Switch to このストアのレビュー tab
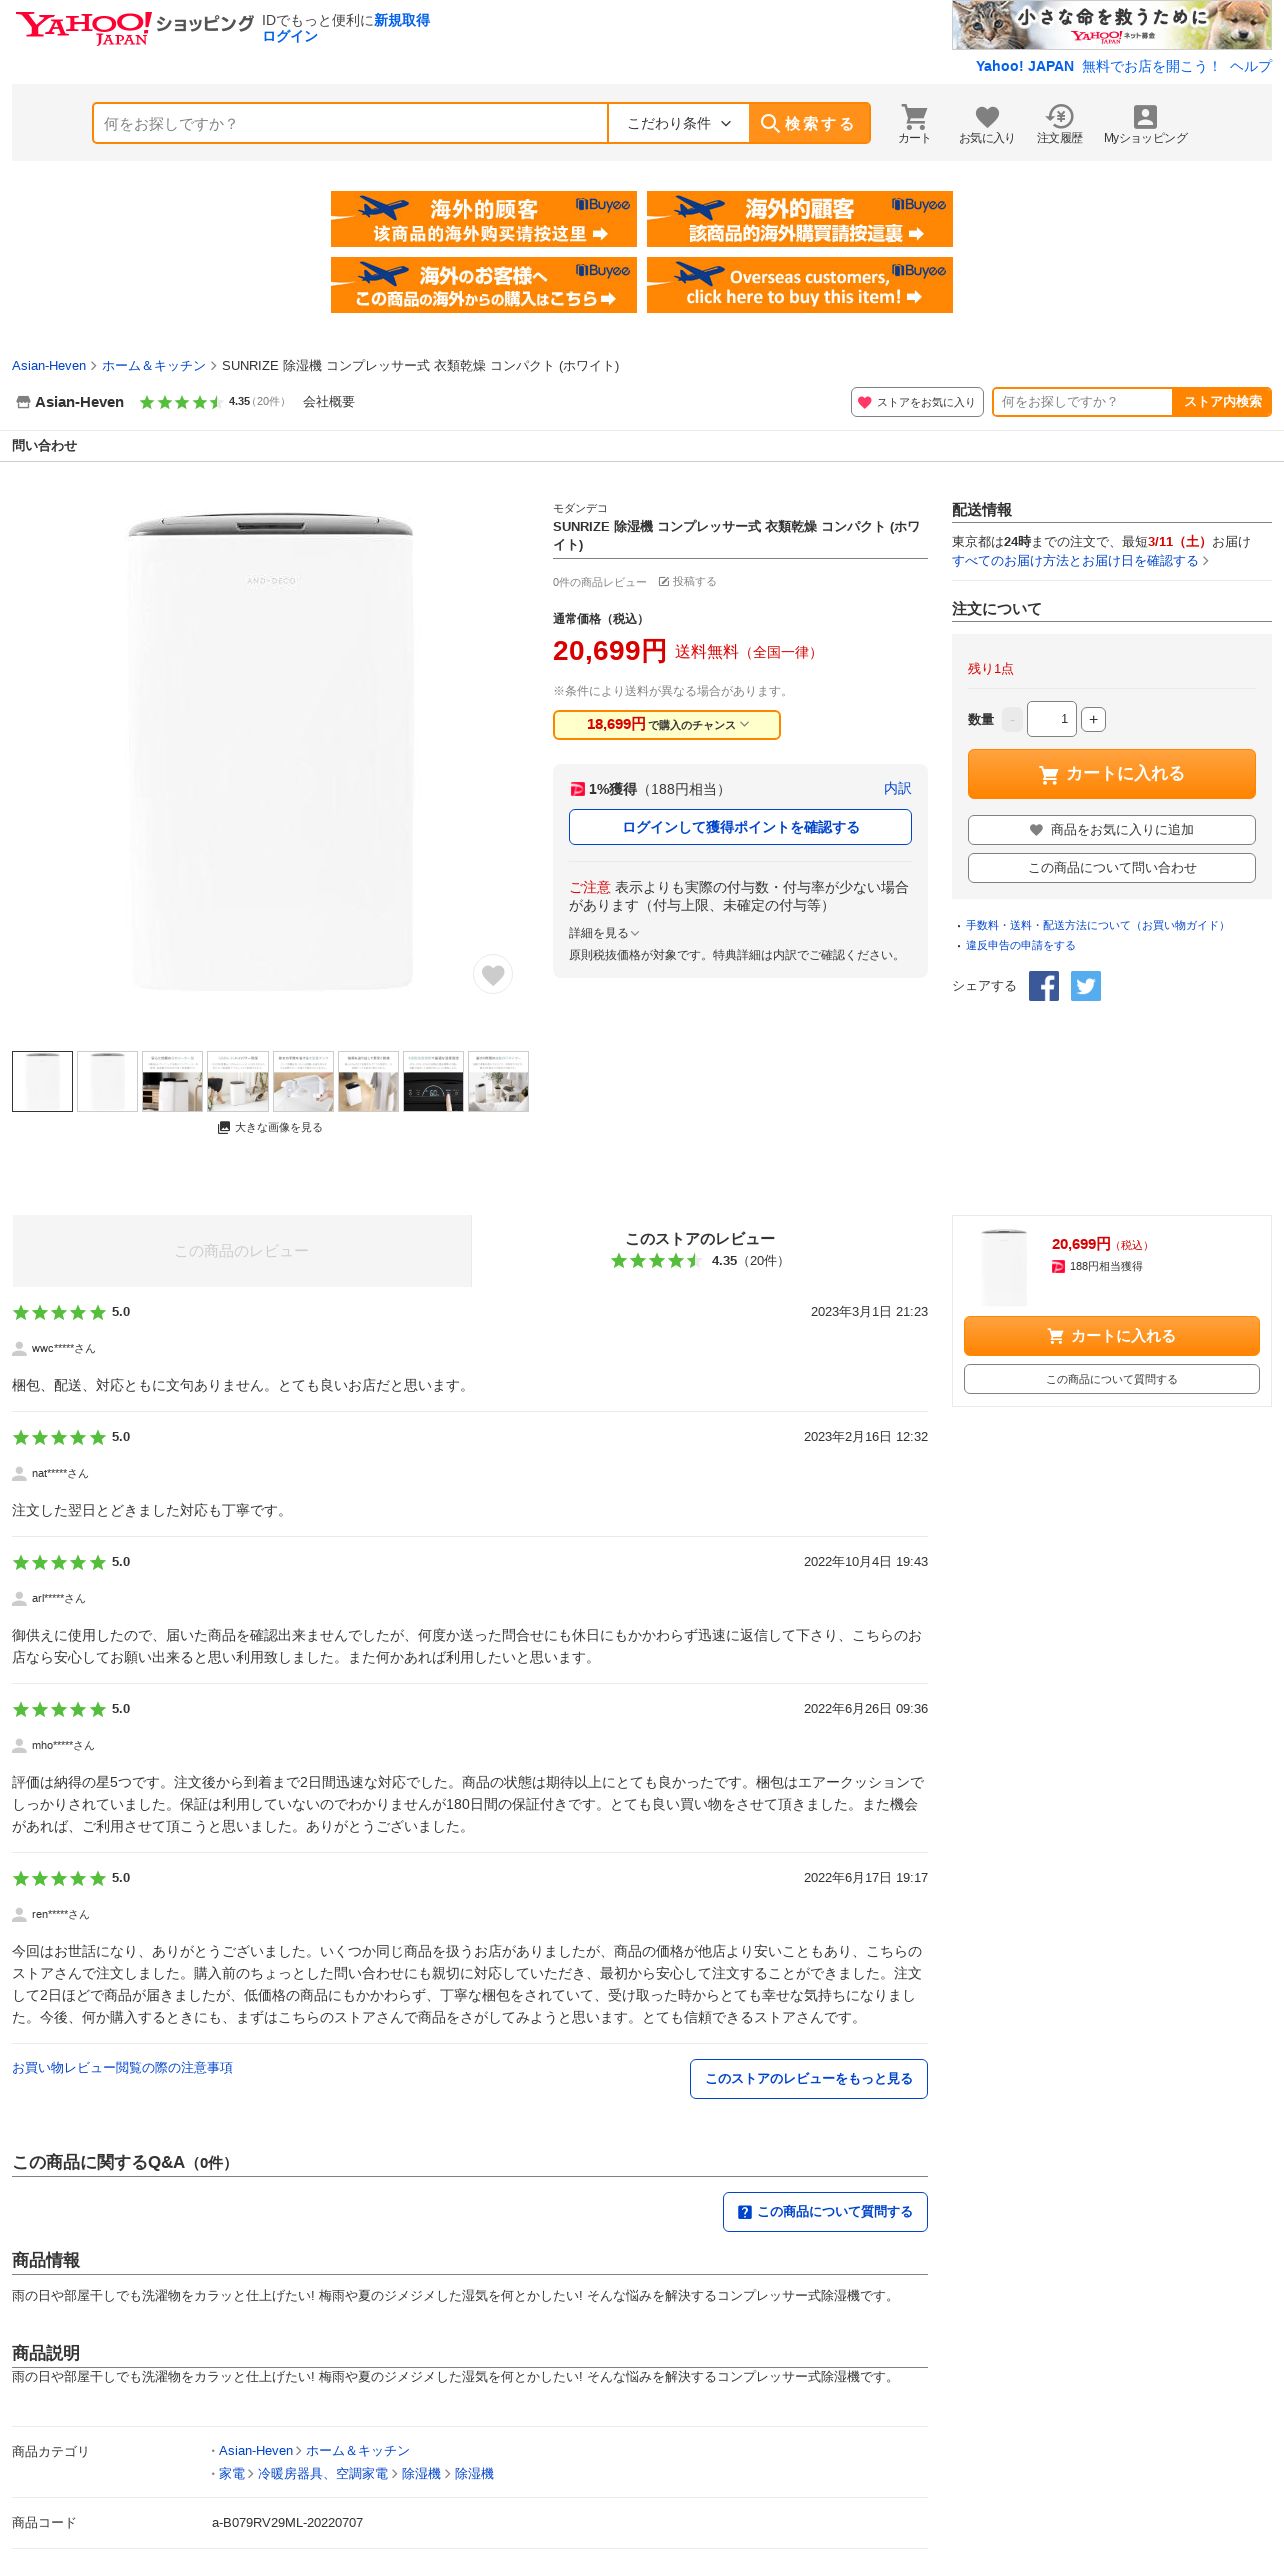The image size is (1284, 2568). [700, 1250]
